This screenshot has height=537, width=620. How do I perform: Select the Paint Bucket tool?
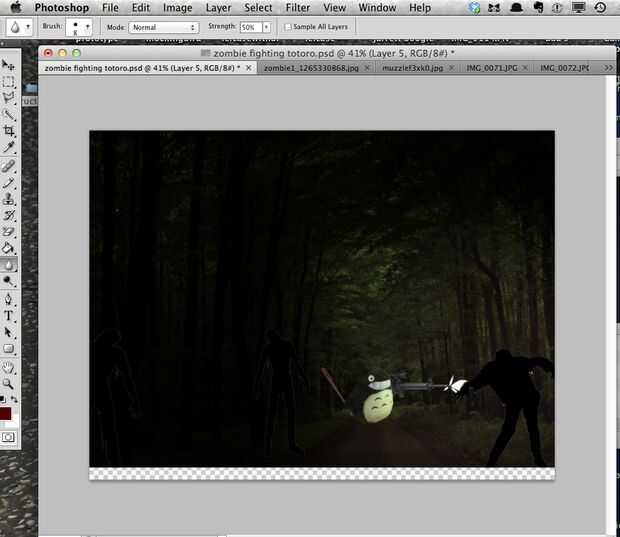pos(8,248)
